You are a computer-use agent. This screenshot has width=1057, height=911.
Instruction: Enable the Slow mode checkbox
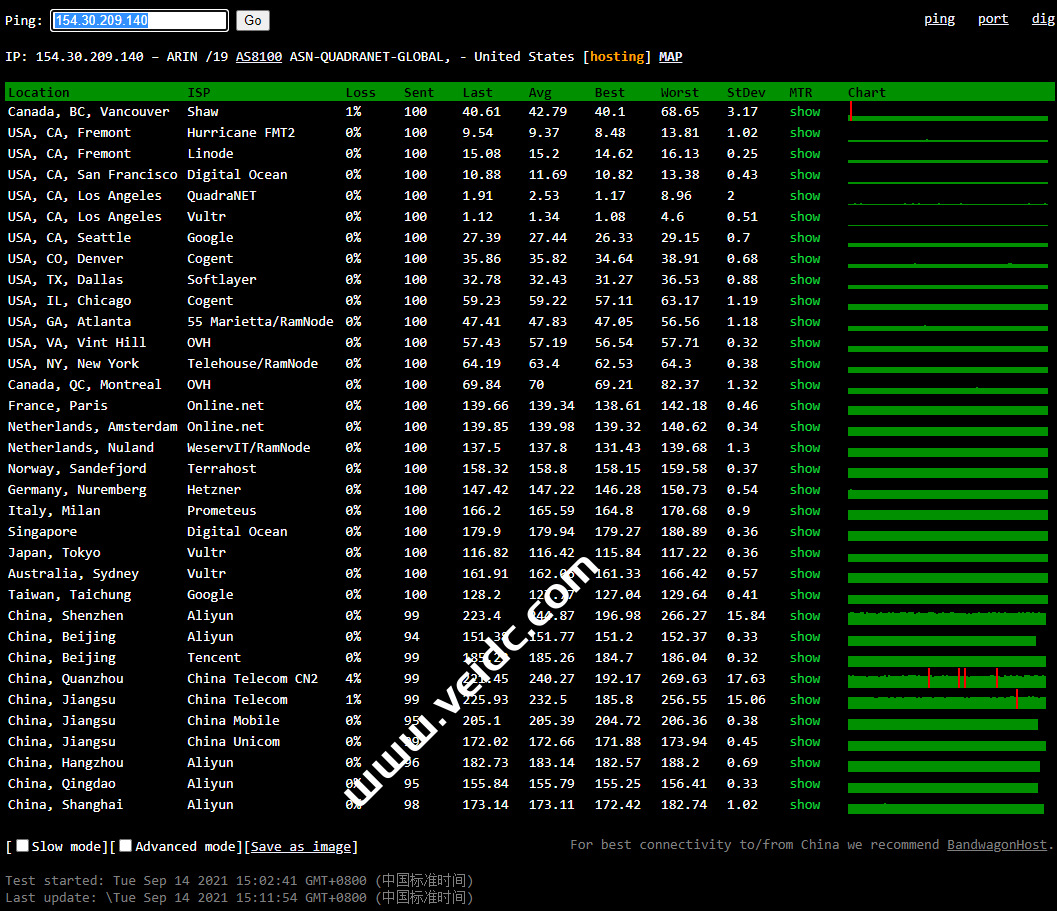pyautogui.click(x=23, y=846)
